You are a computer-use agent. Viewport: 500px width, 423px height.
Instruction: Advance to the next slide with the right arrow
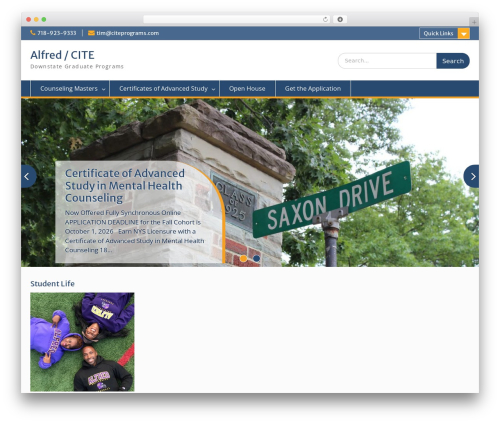coord(472,176)
